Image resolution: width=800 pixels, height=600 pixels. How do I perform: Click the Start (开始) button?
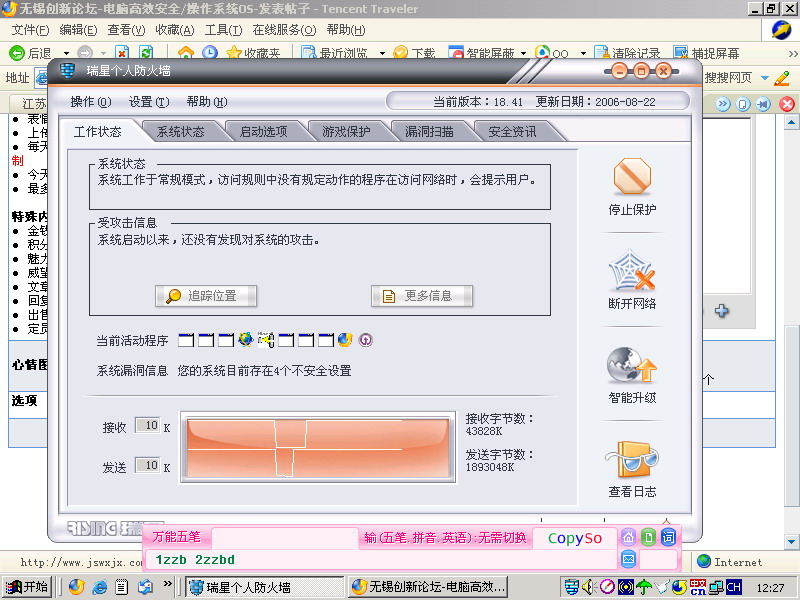26,587
